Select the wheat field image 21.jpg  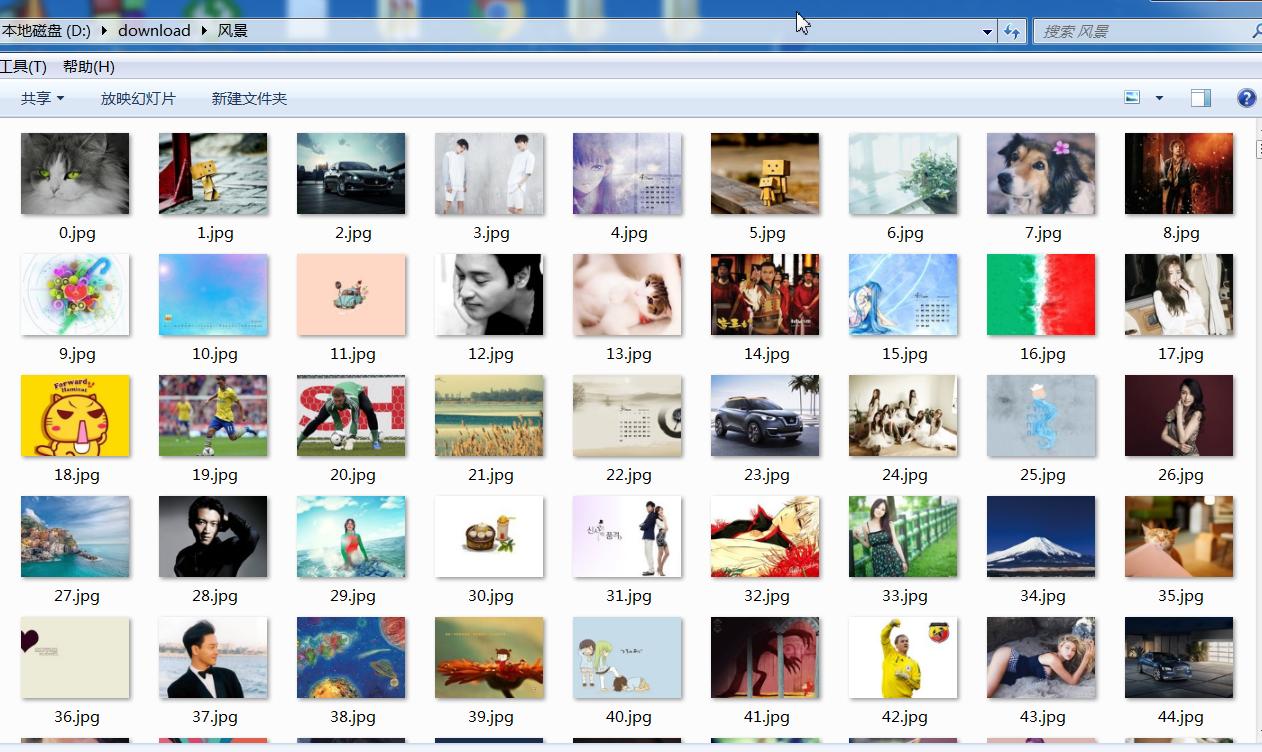[489, 416]
